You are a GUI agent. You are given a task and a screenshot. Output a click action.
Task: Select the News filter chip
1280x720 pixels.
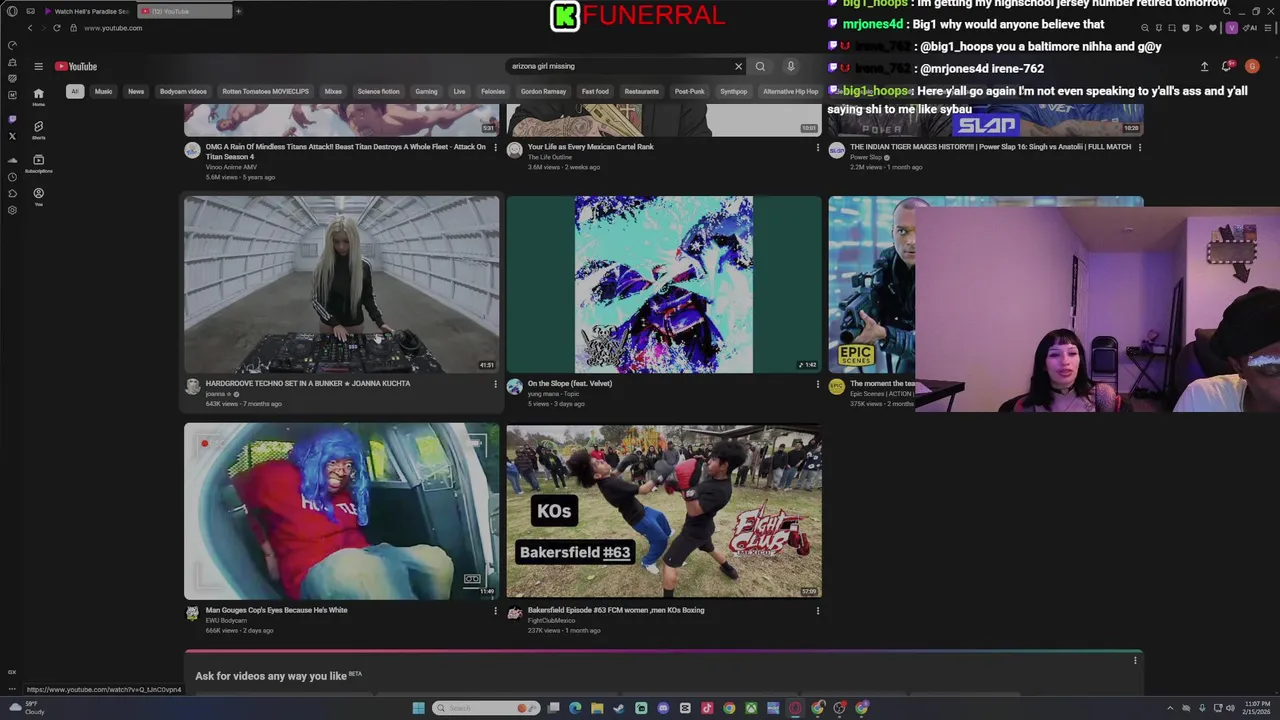136,91
